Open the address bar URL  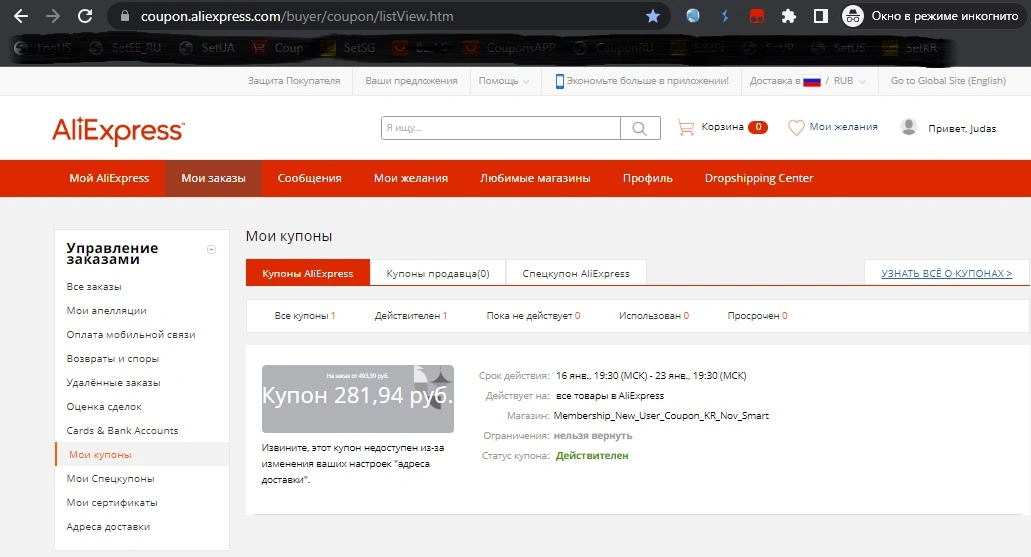297,16
